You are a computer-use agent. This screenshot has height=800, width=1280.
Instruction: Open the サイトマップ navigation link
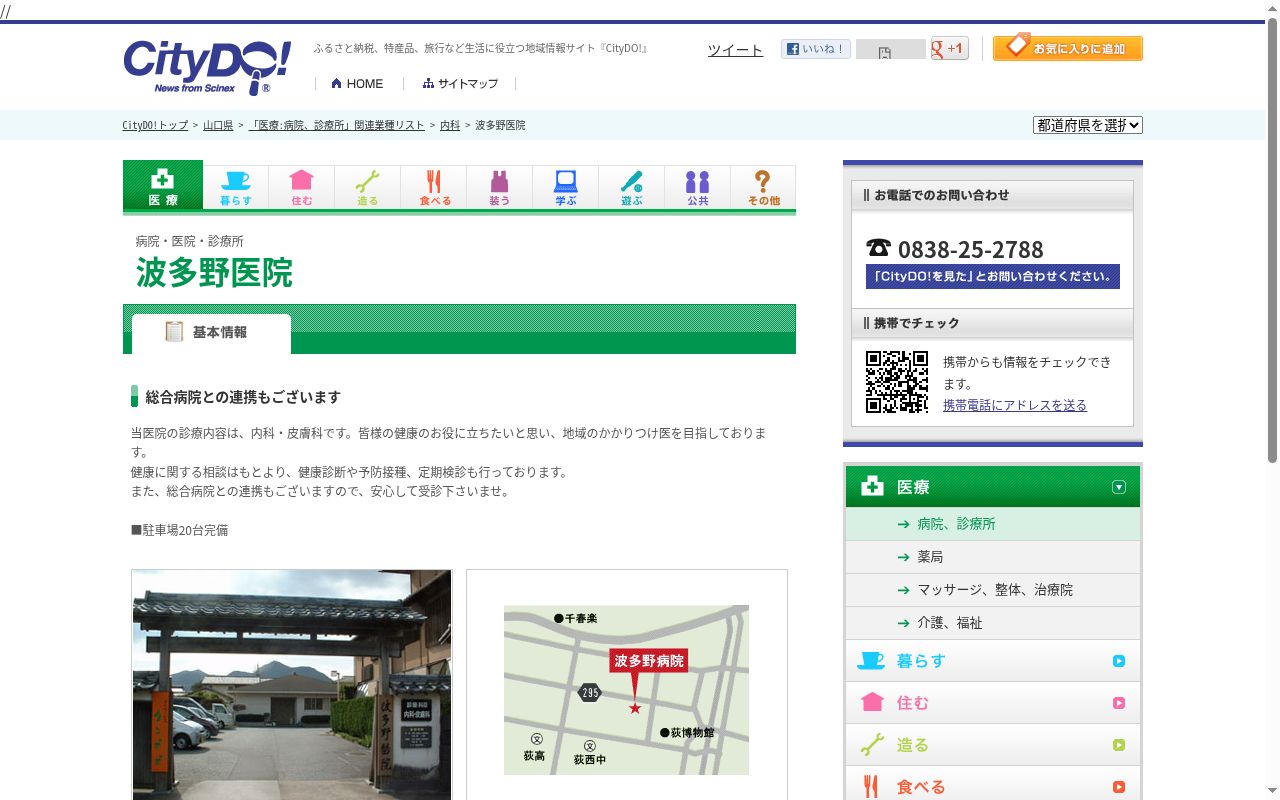(460, 84)
